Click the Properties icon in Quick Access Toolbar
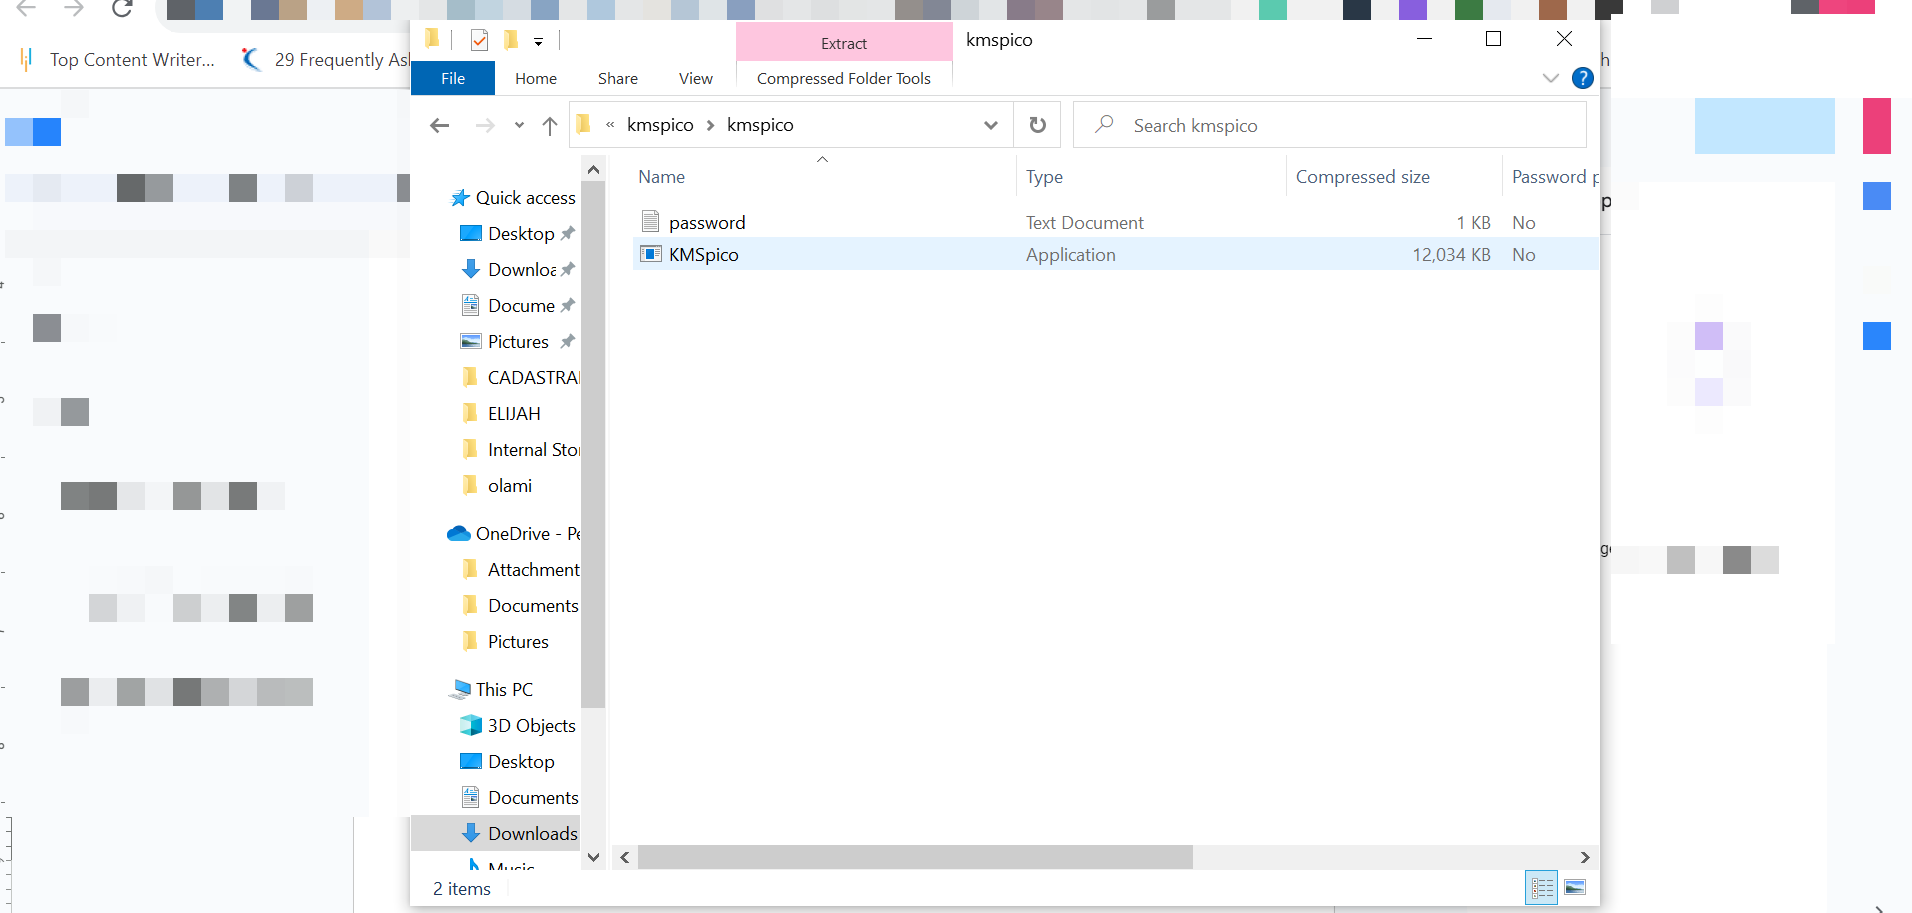The width and height of the screenshot is (1912, 913). click(x=479, y=40)
